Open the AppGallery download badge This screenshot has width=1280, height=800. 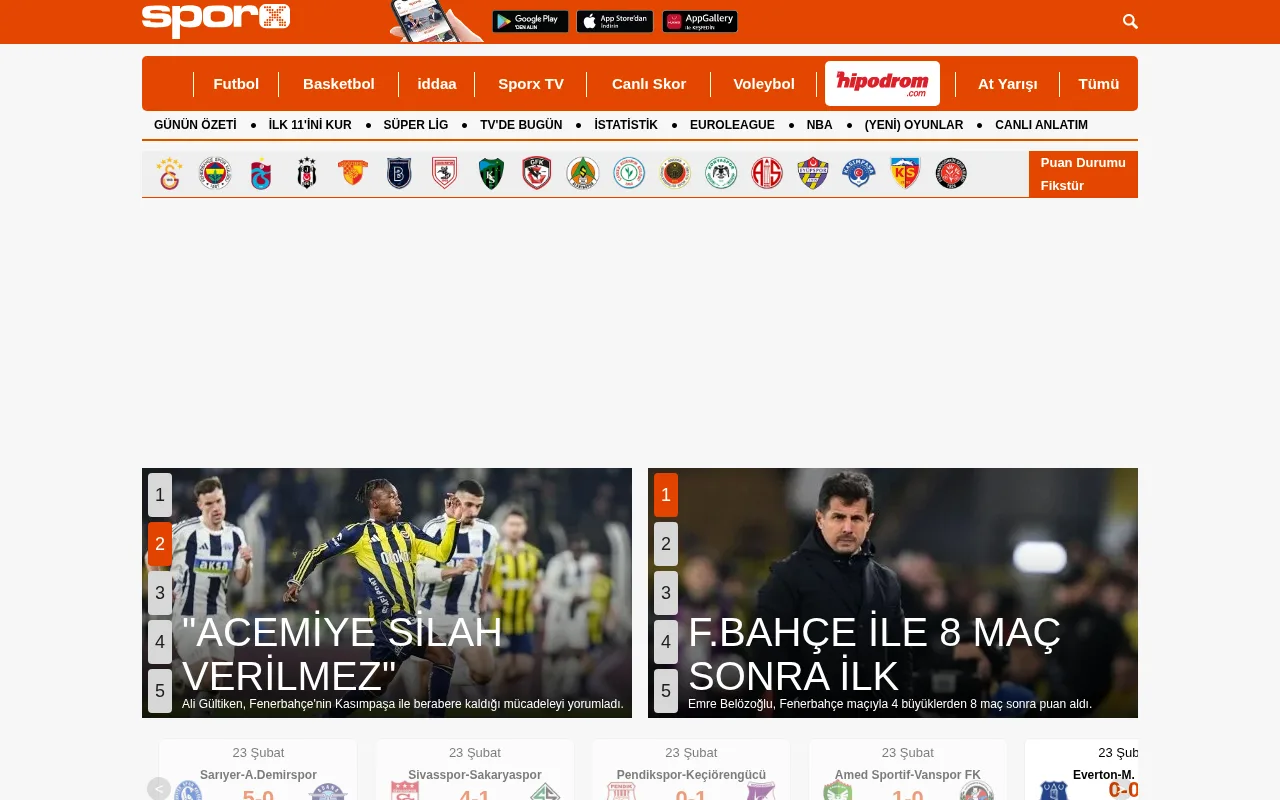coord(699,20)
